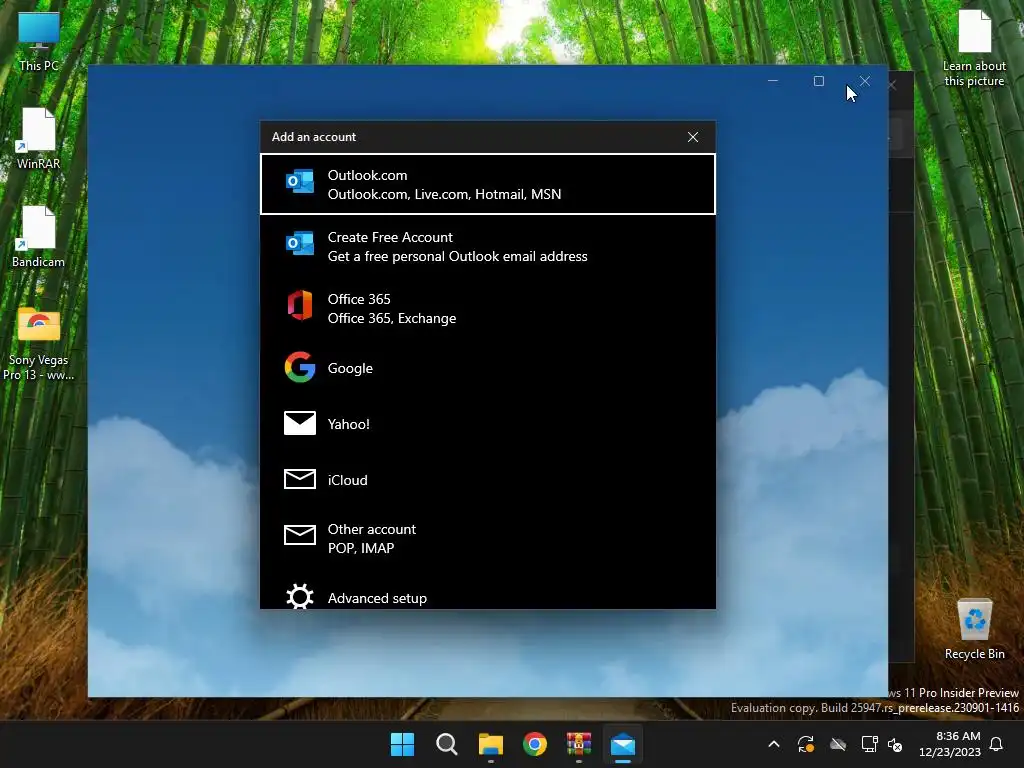
Task: Click the Advanced setup gear icon
Action: point(300,596)
